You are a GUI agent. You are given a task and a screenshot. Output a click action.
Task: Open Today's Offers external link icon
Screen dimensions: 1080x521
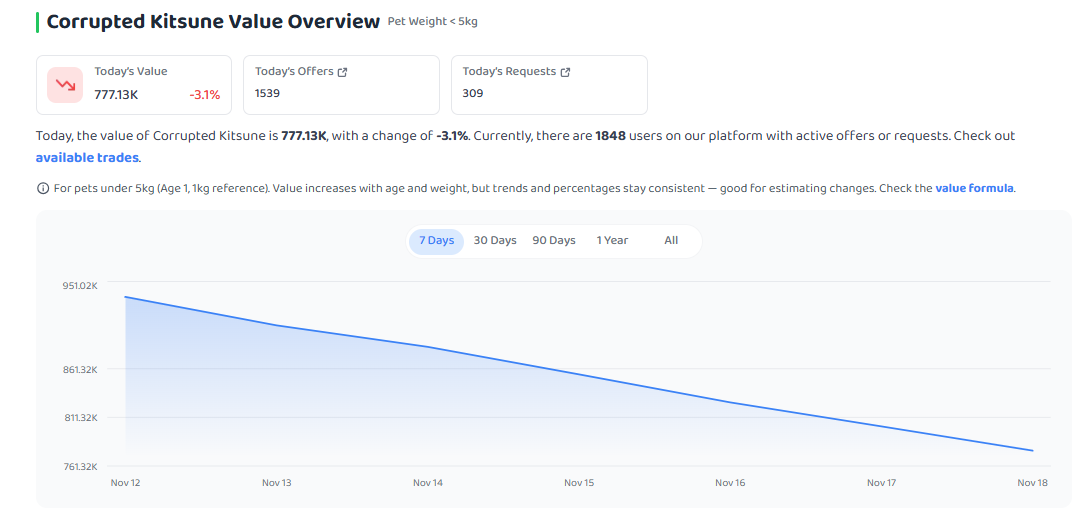(342, 72)
